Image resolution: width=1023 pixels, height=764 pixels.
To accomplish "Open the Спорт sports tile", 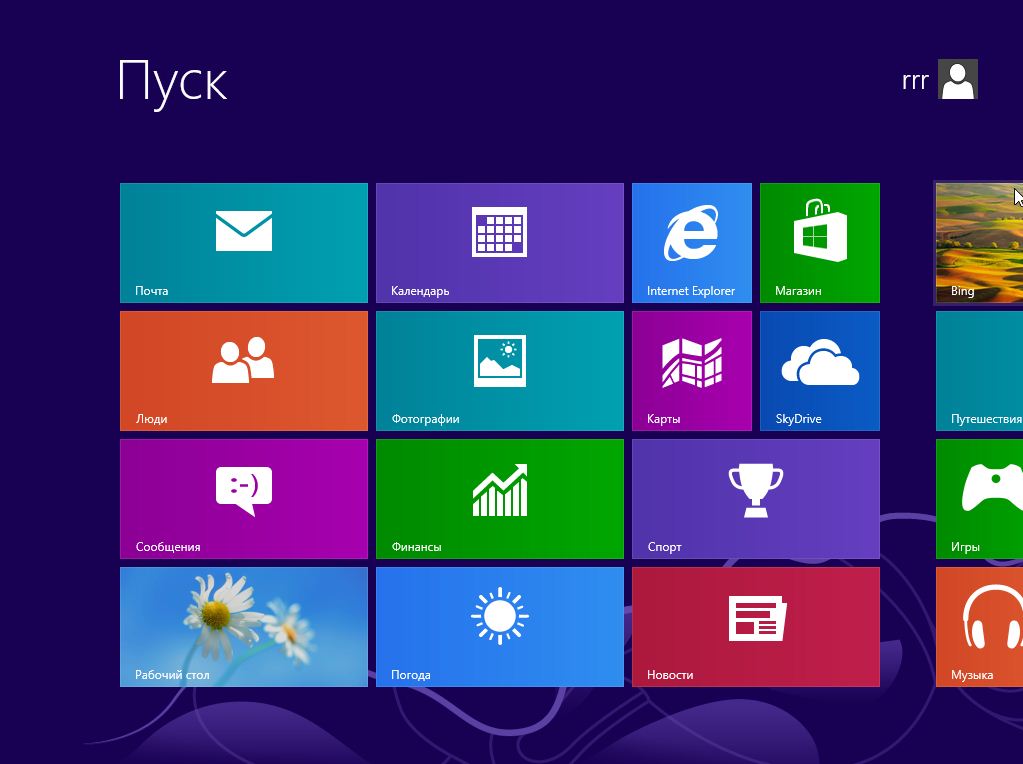I will tap(756, 499).
